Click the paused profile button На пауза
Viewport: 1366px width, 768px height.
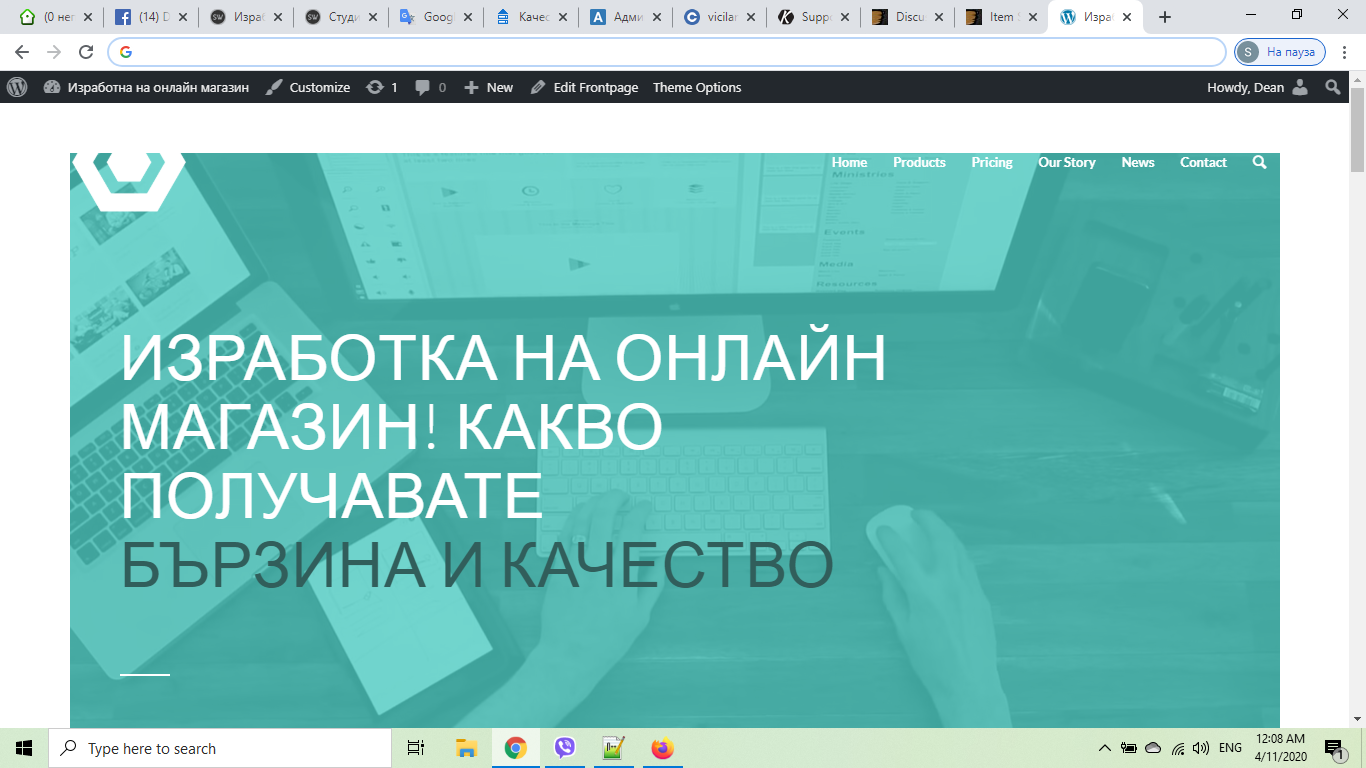1280,52
